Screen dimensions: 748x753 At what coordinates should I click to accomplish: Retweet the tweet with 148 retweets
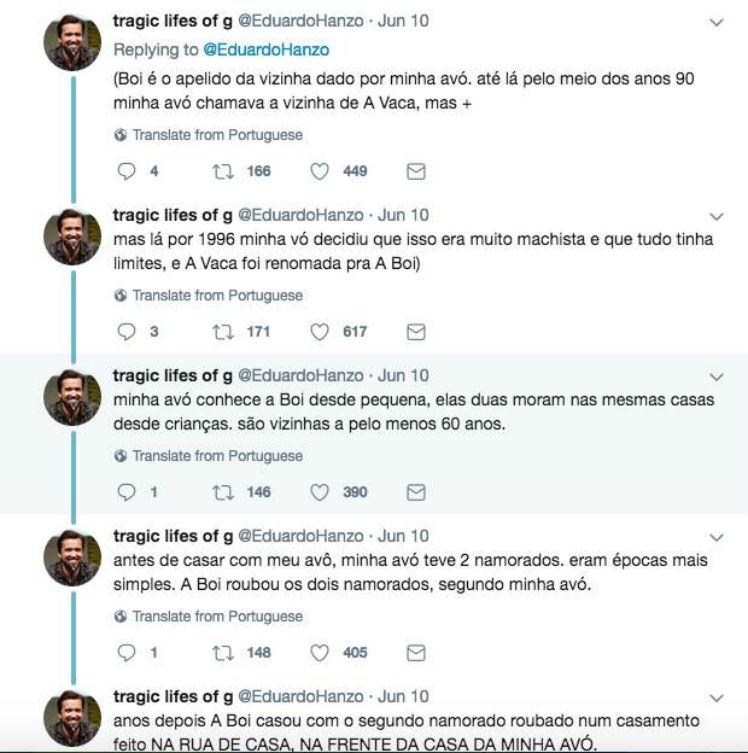point(222,652)
